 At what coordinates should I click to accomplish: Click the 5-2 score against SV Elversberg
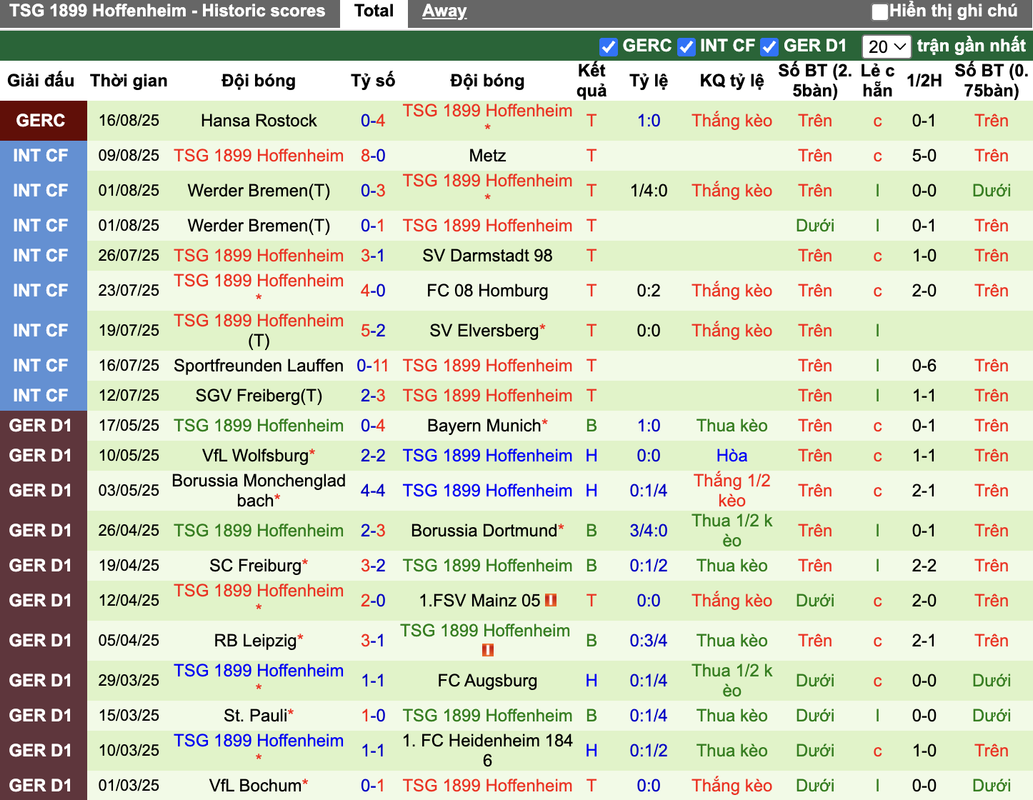[373, 331]
